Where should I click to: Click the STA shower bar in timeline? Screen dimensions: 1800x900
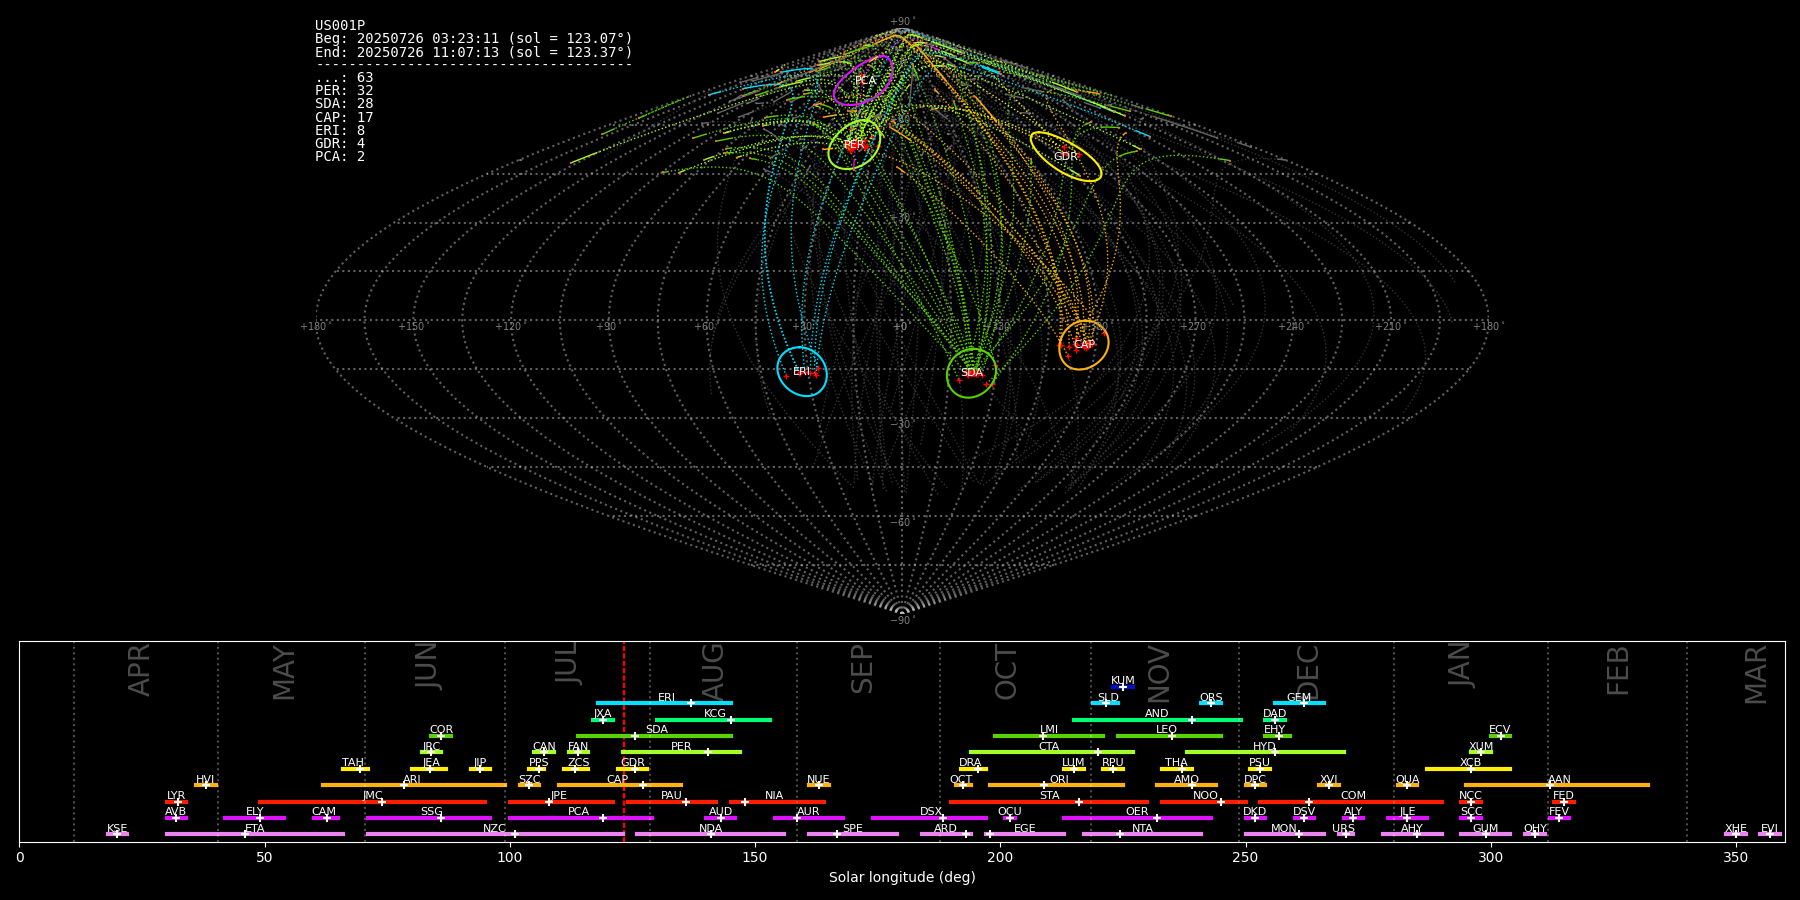pyautogui.click(x=1049, y=802)
